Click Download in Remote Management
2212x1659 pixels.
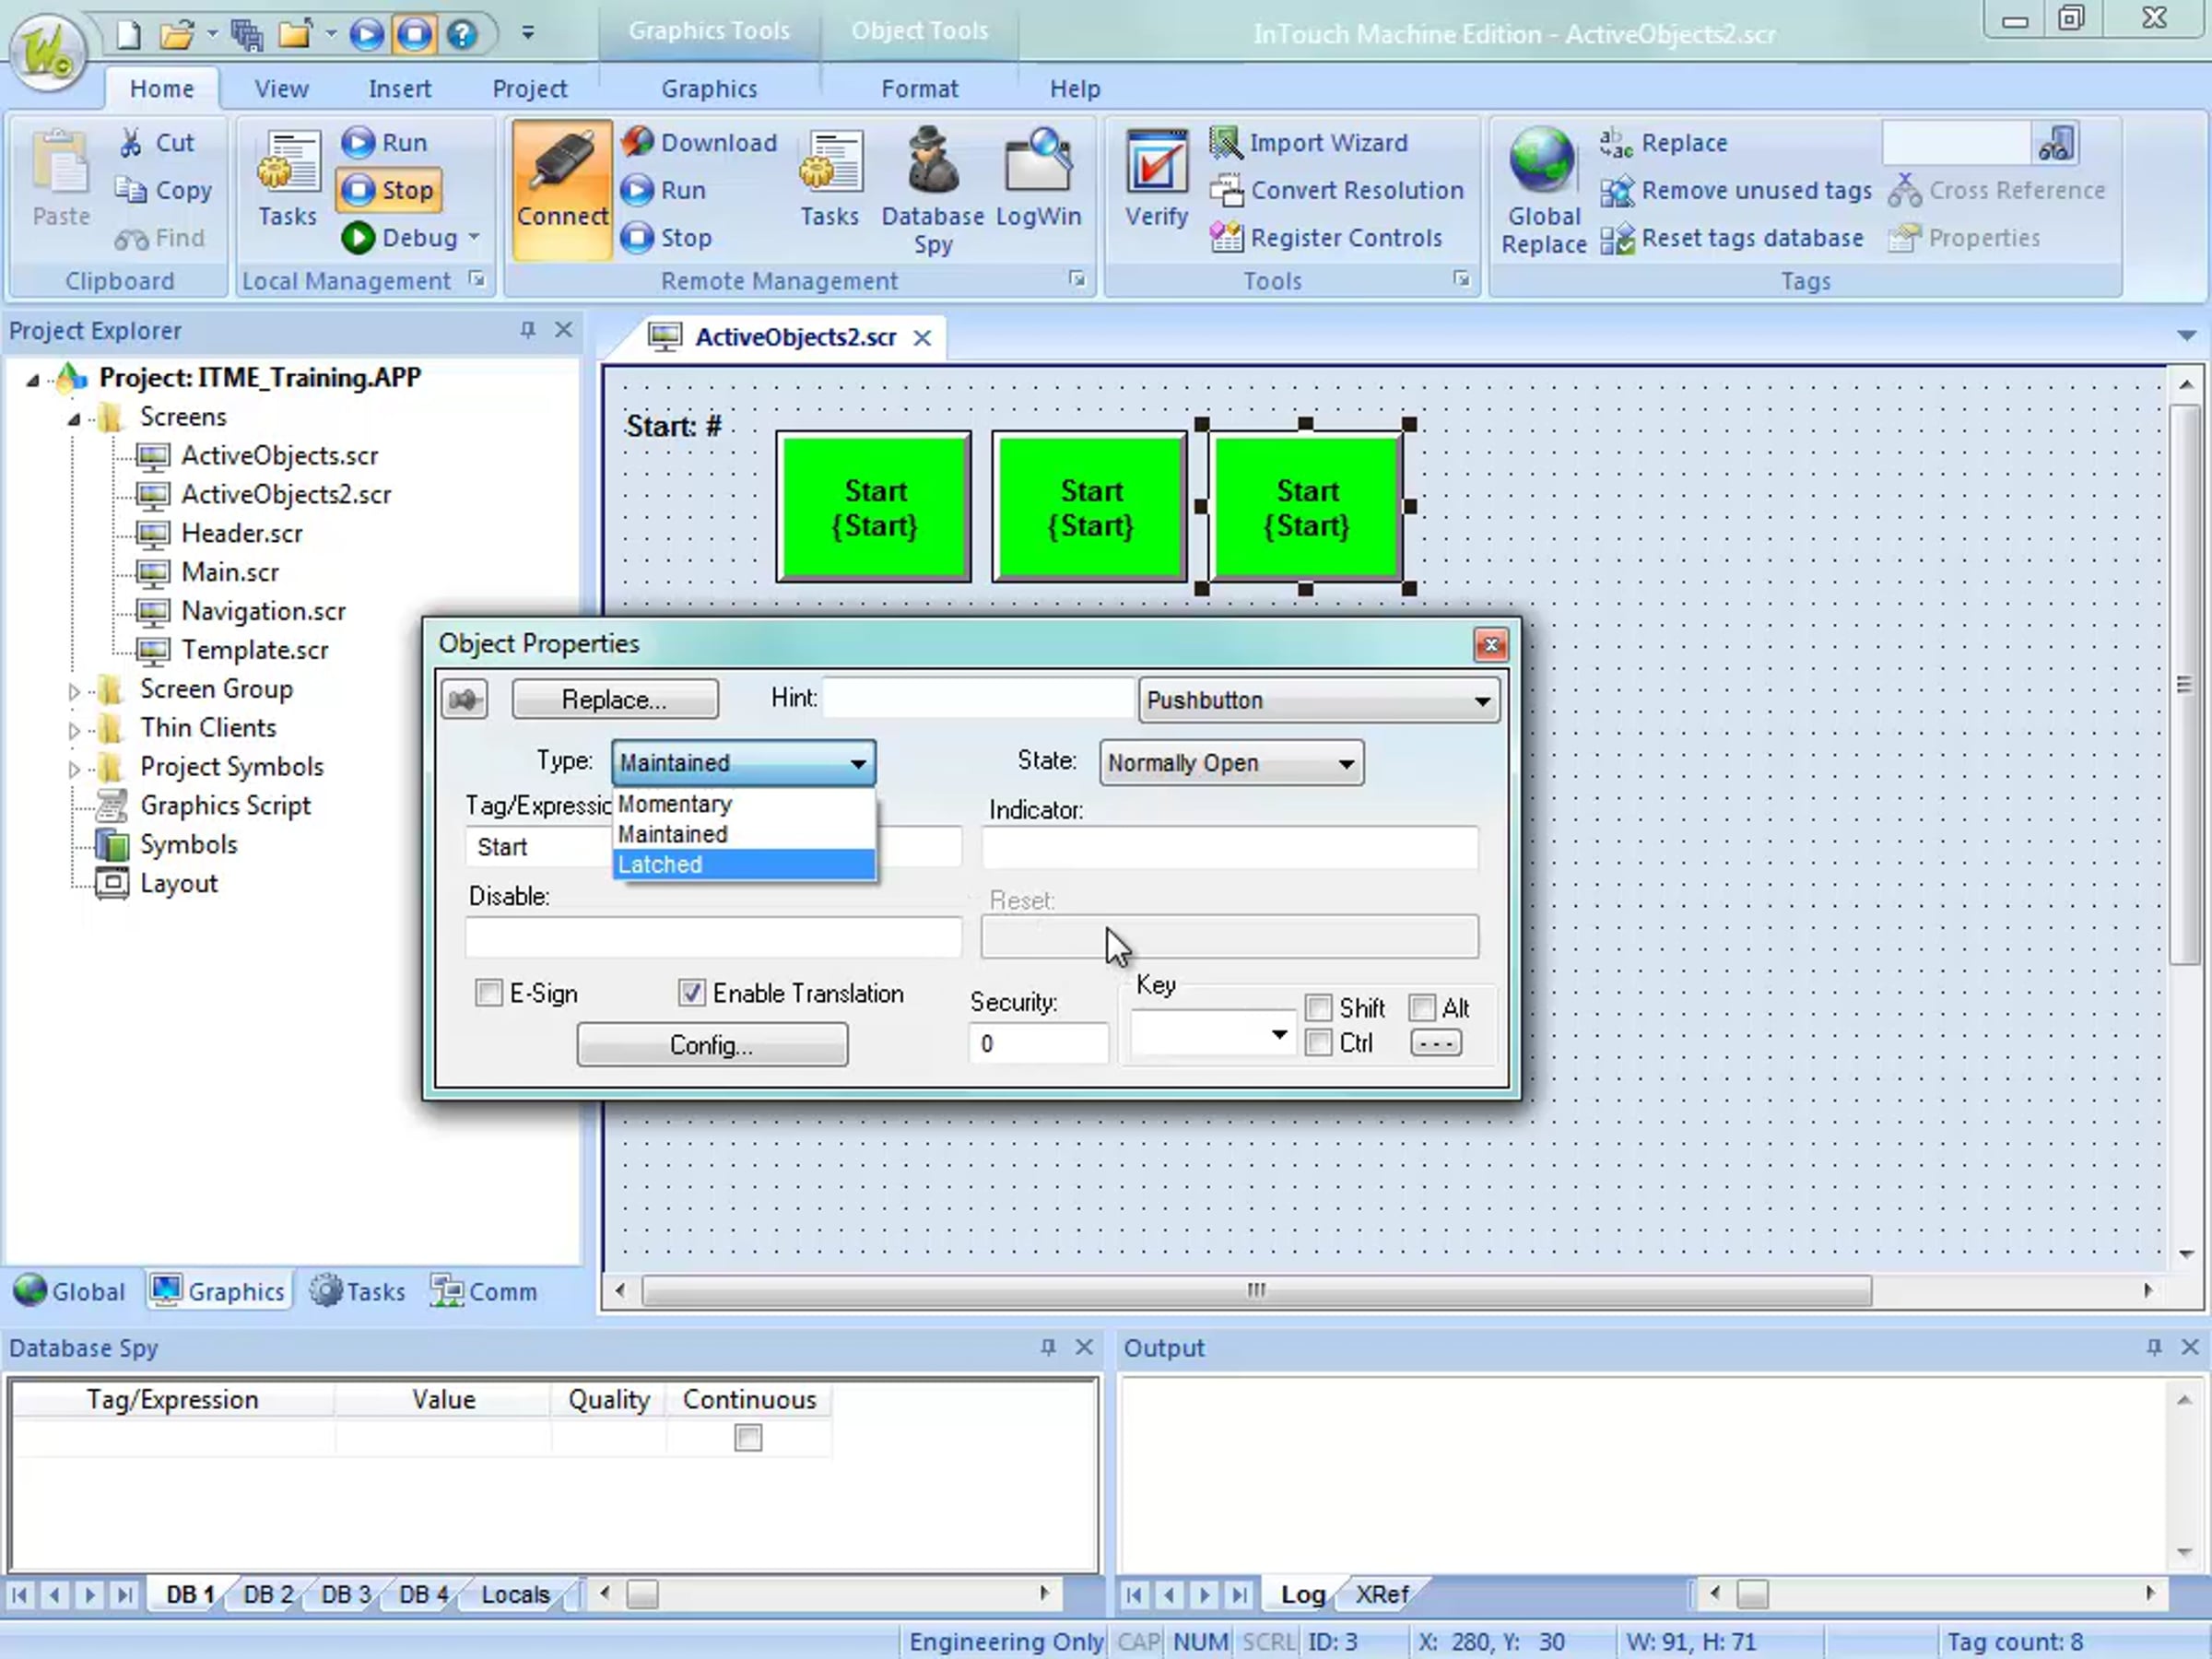700,143
